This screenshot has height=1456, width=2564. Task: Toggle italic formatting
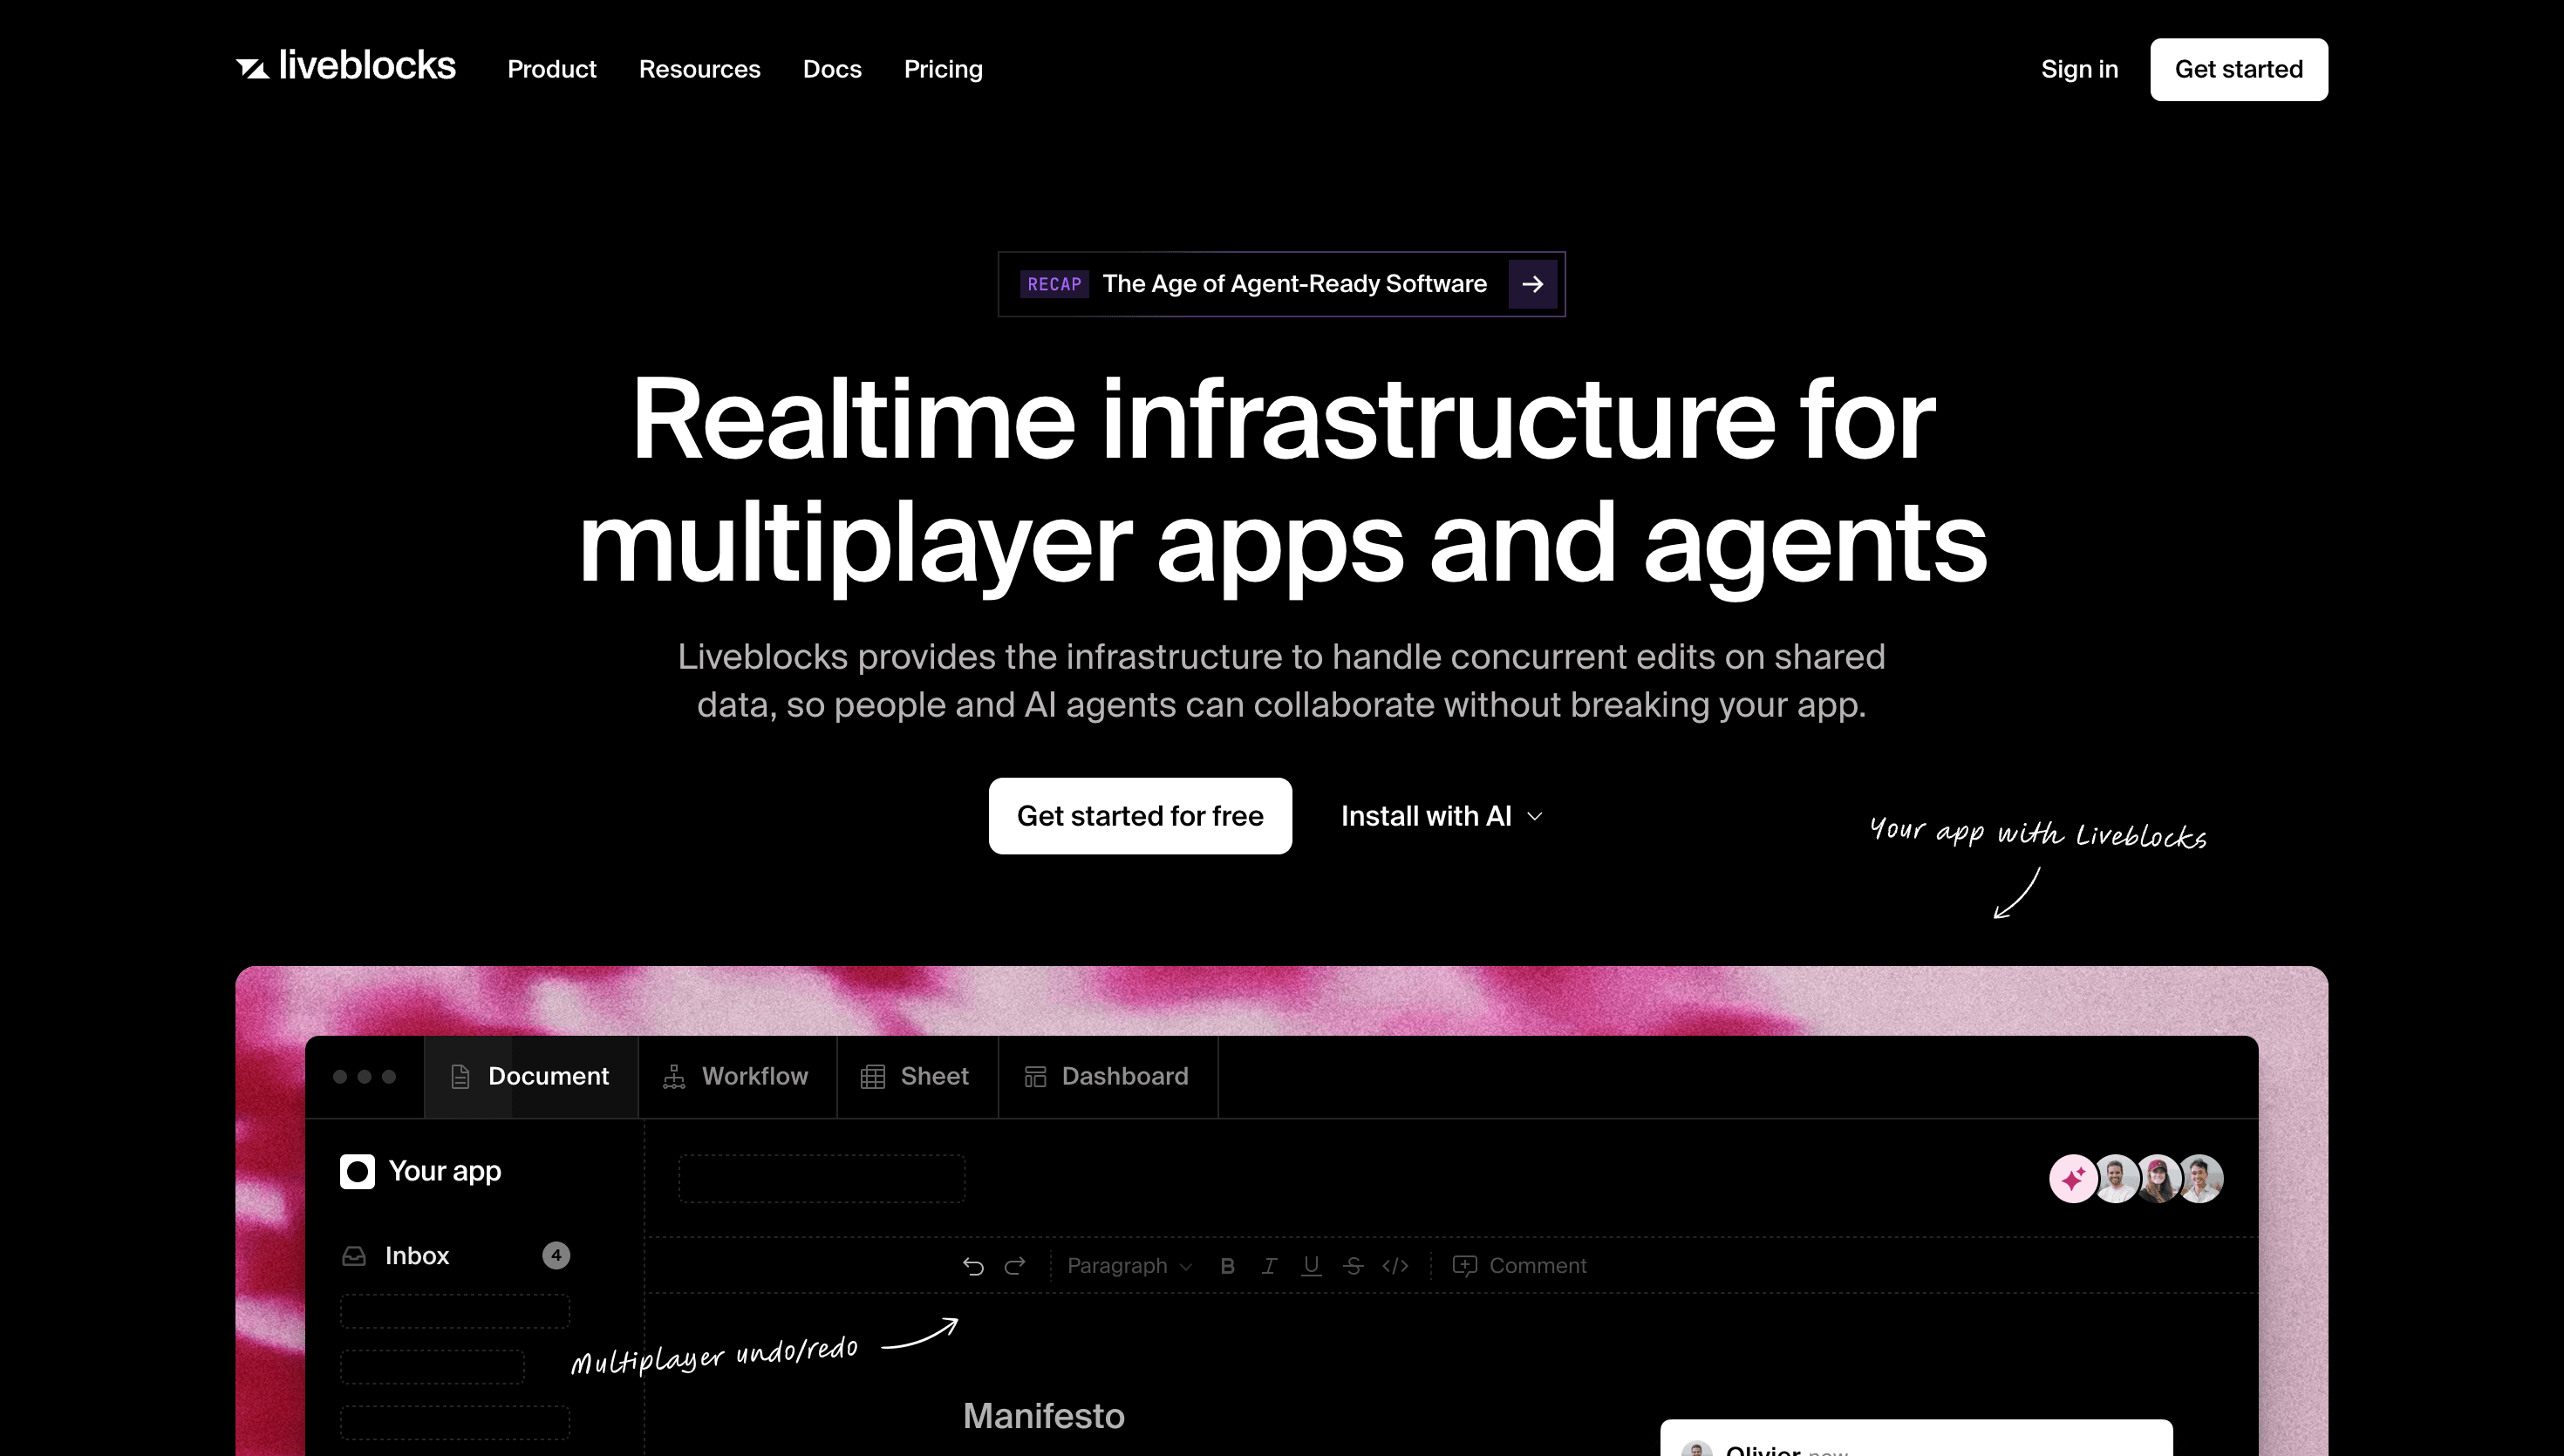click(1269, 1266)
